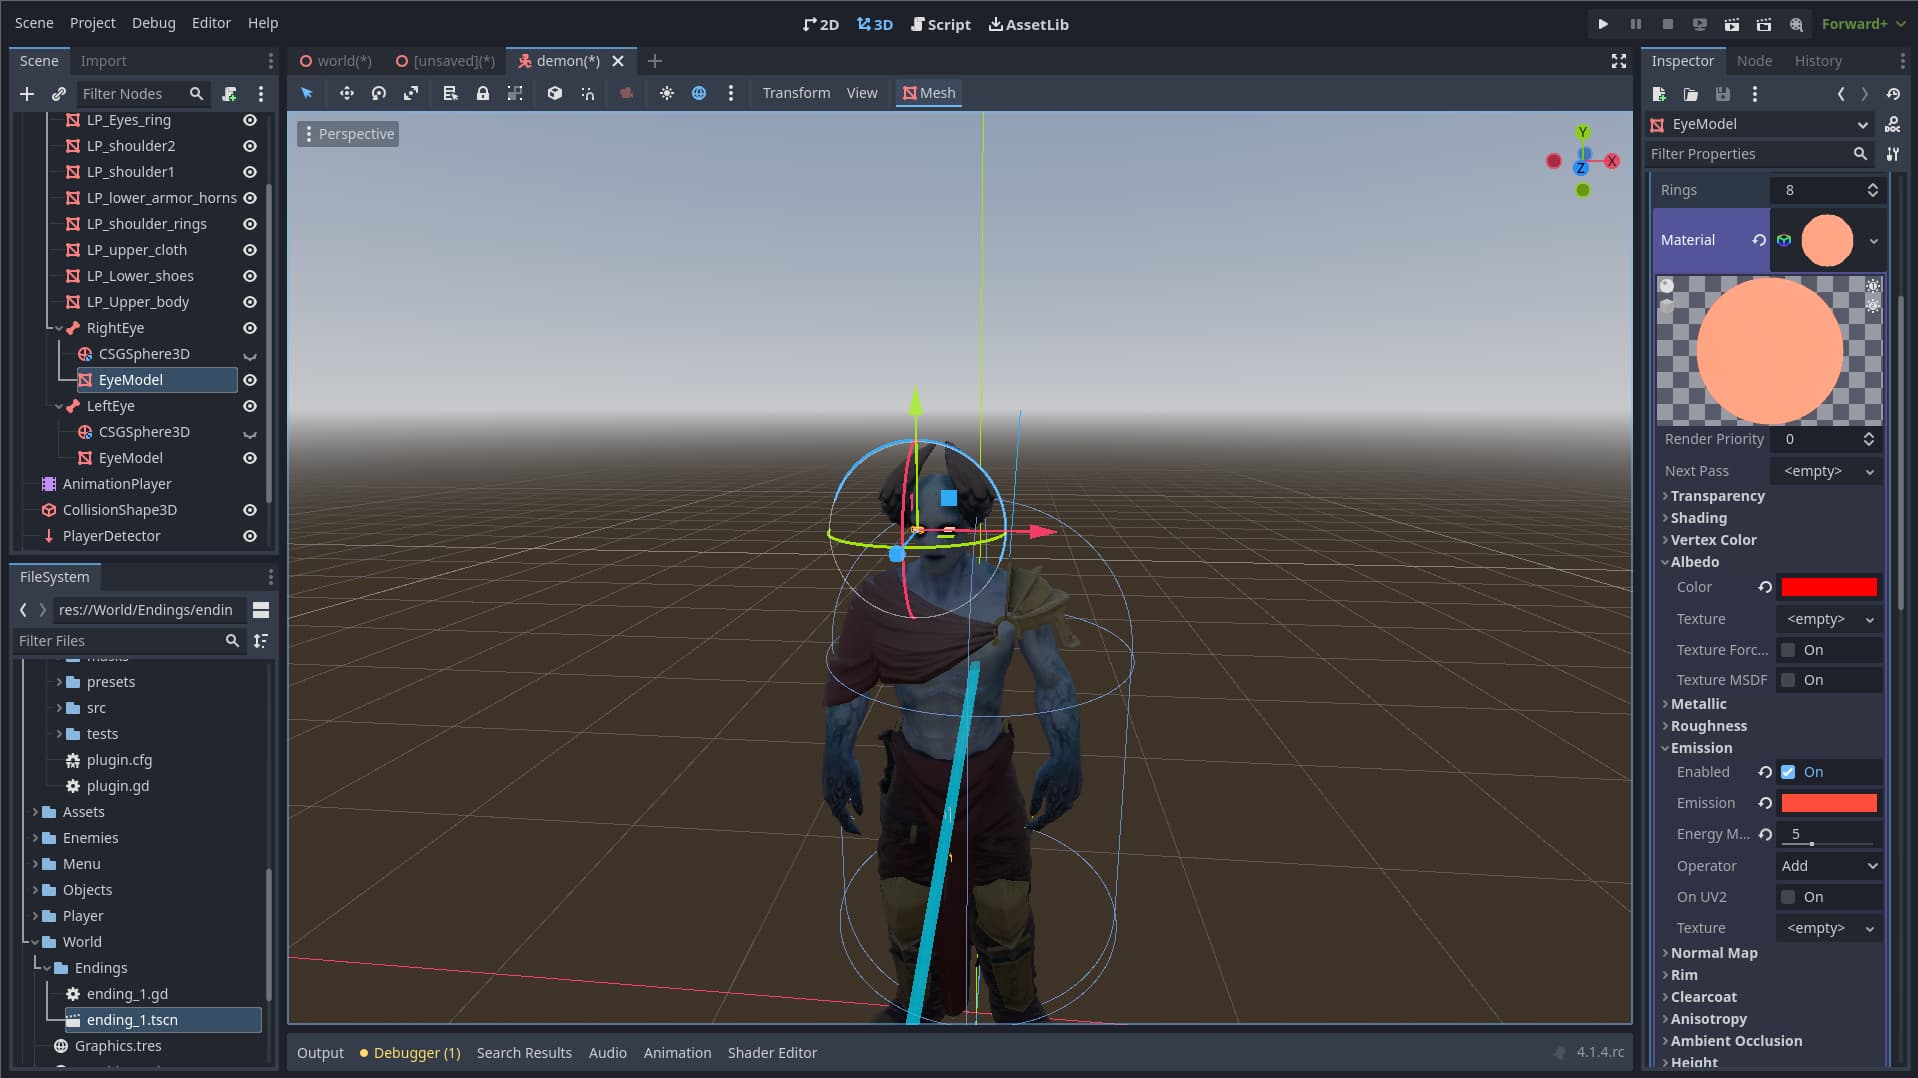The image size is (1918, 1078).
Task: Click the create new resource icon in Inspector
Action: point(1659,94)
